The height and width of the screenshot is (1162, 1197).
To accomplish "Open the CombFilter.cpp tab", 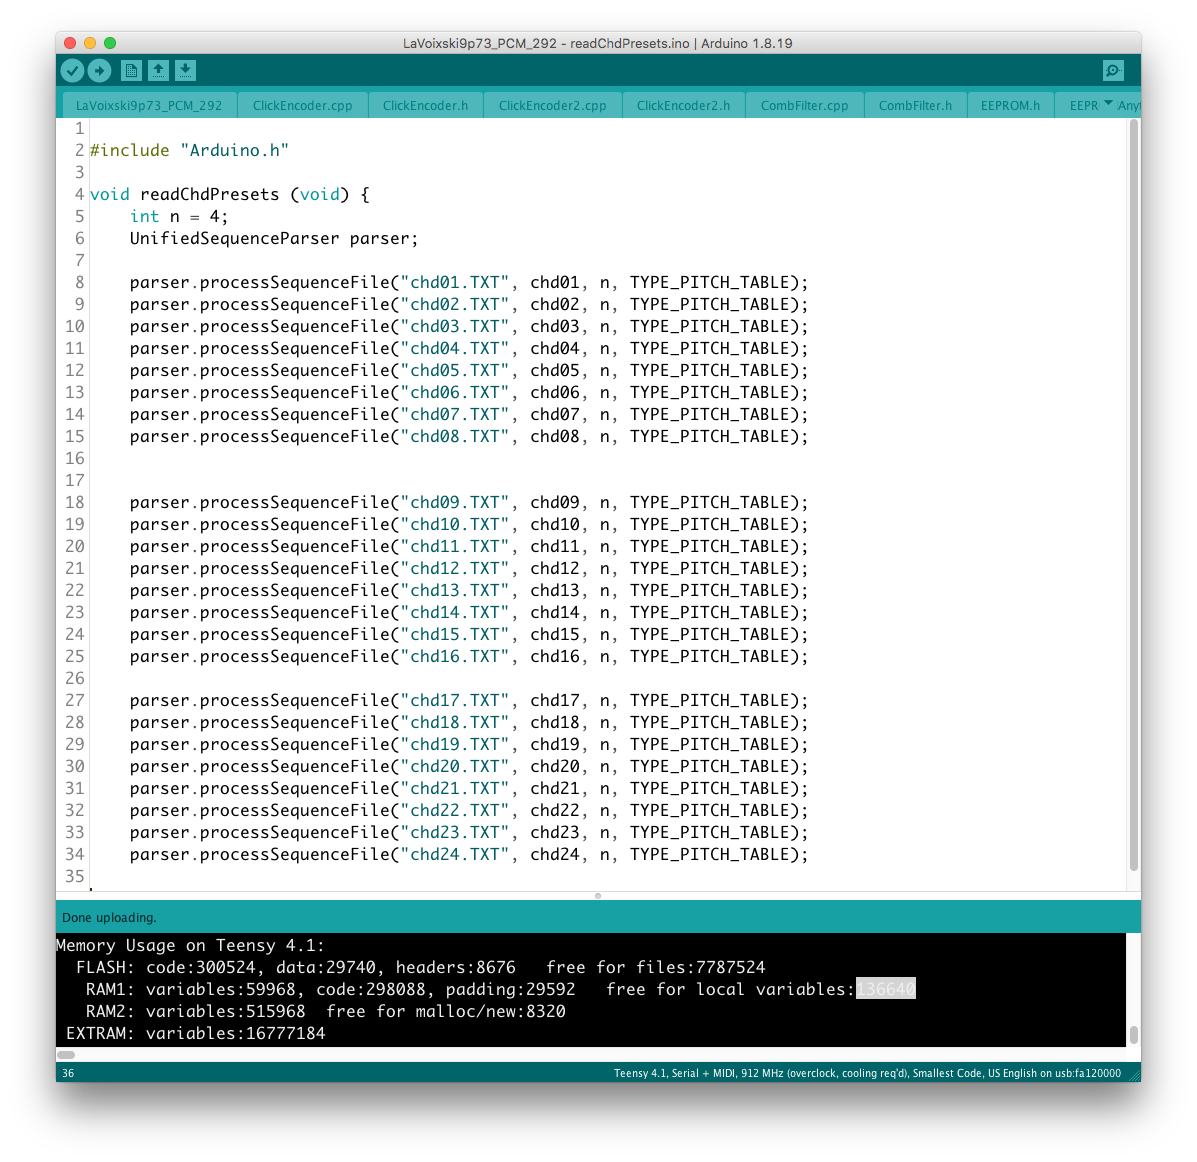I will (804, 105).
